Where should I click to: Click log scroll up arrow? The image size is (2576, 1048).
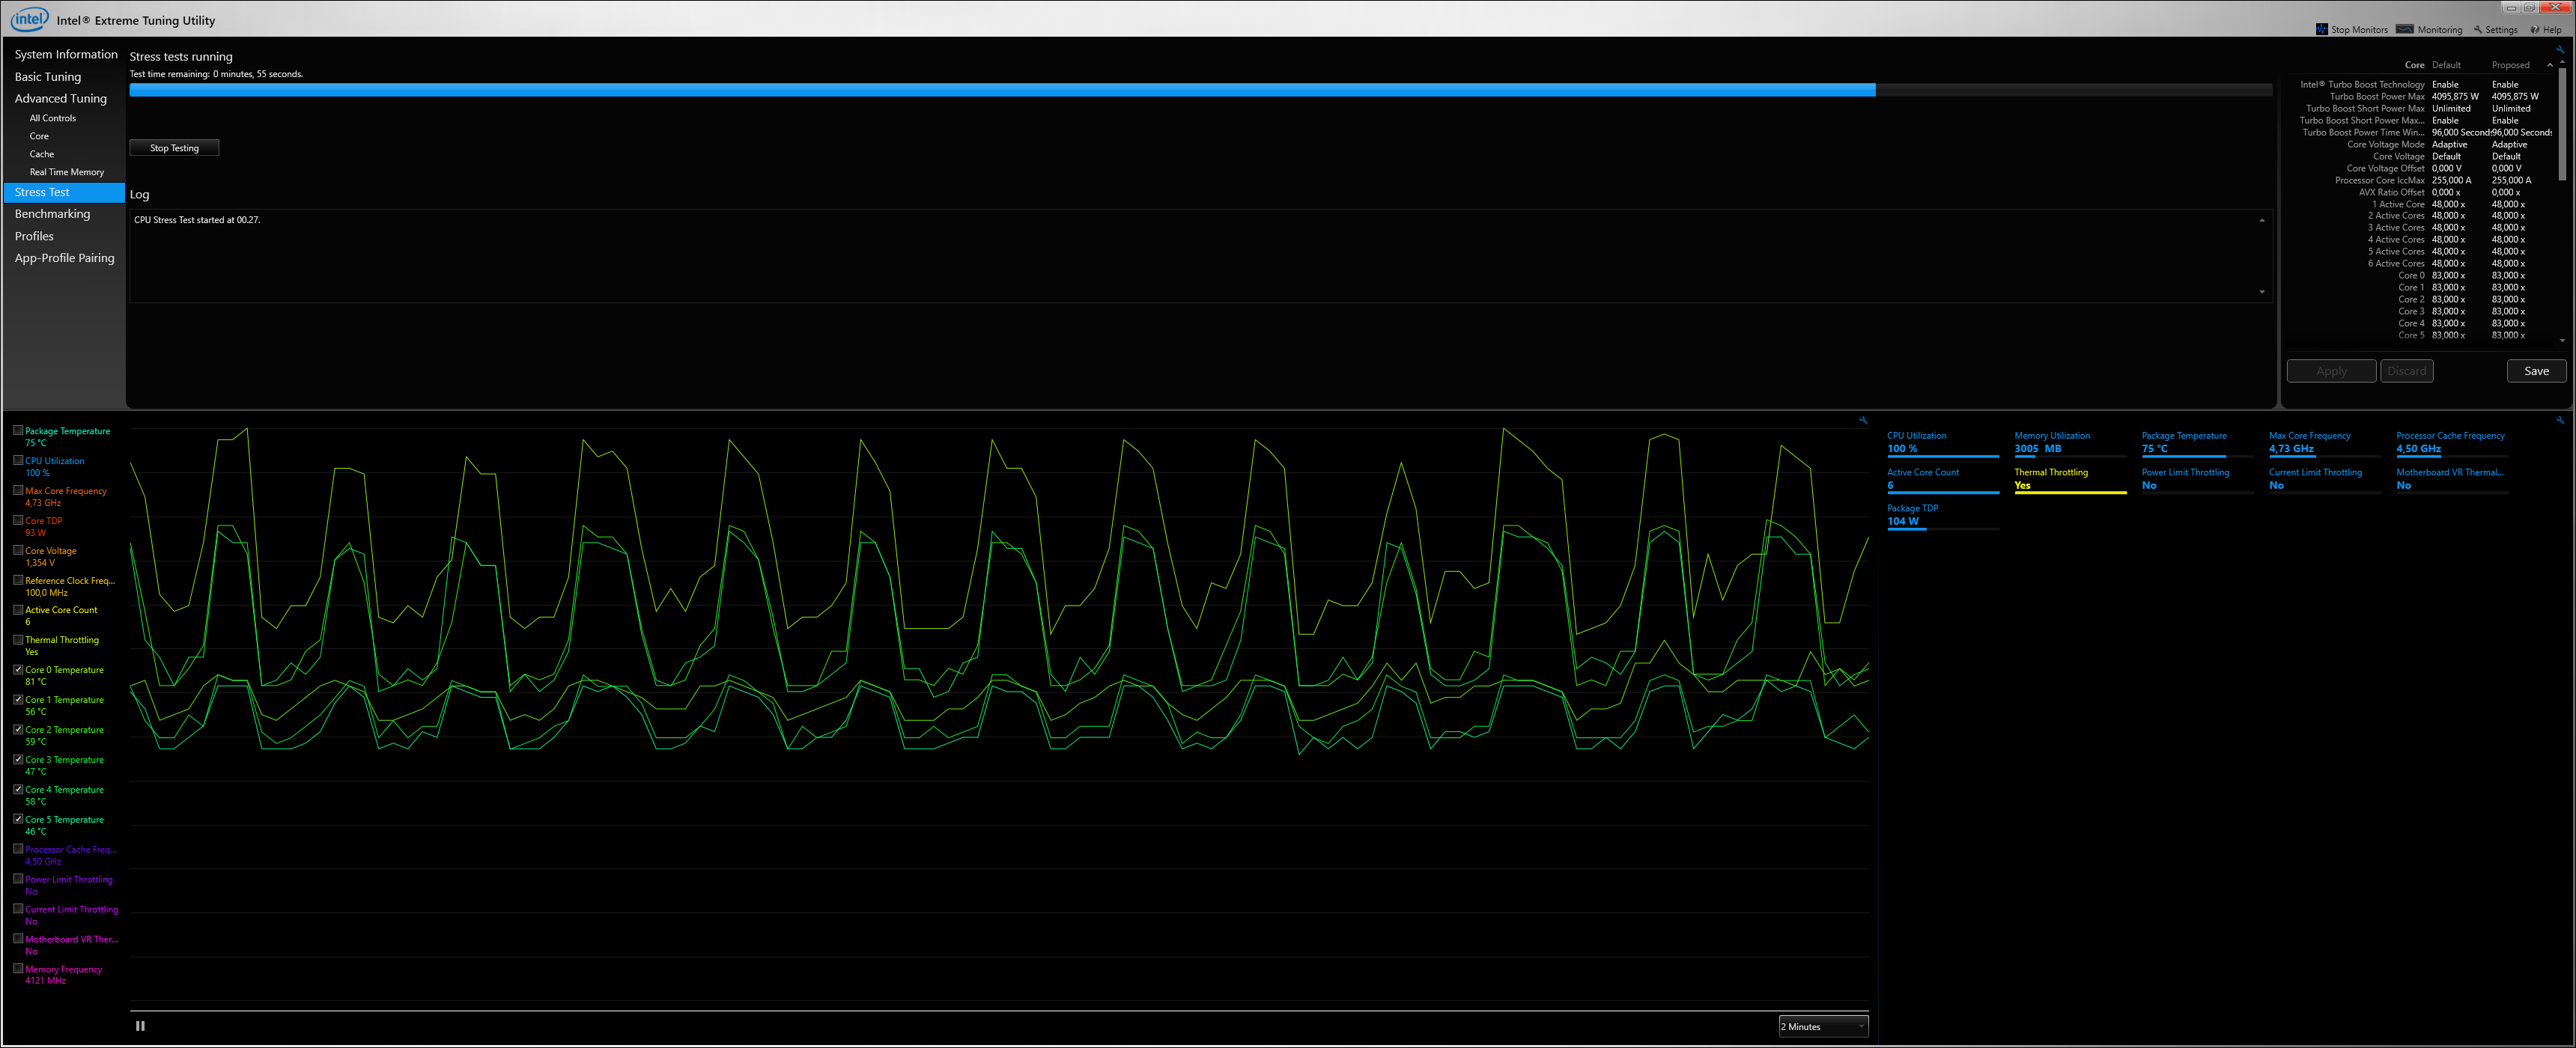pos(2262,220)
